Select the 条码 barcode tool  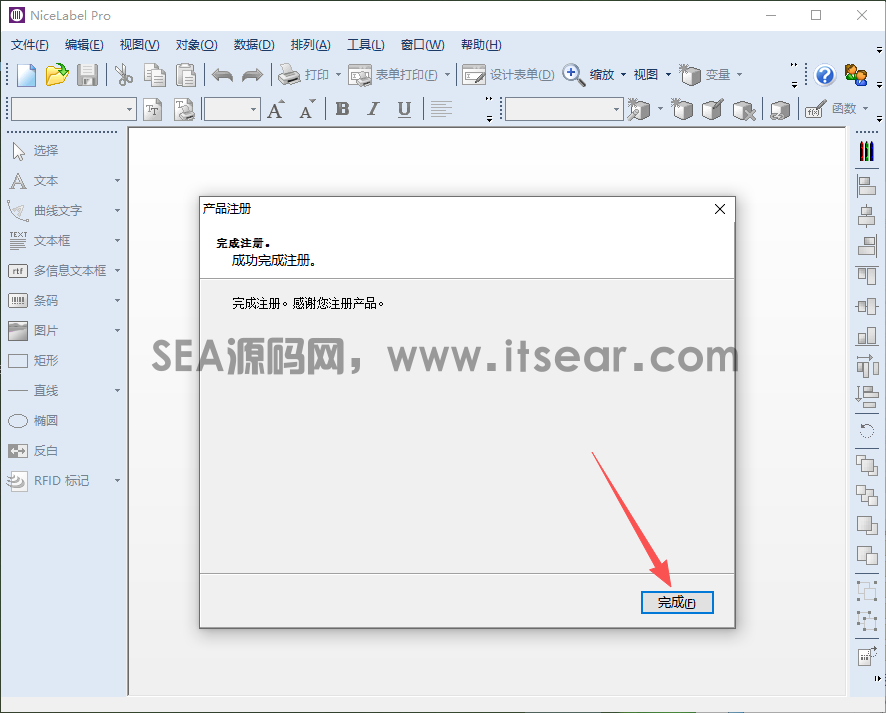click(34, 301)
